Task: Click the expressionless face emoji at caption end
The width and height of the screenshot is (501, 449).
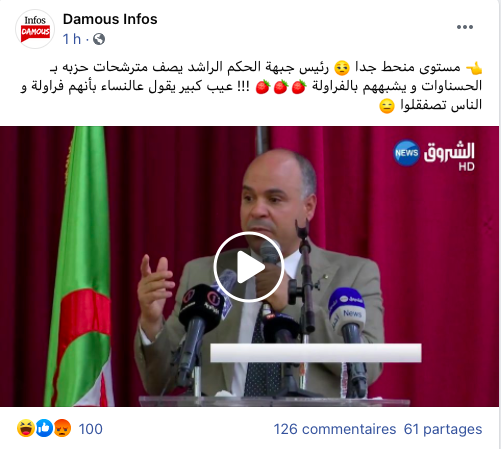Action: click(x=387, y=106)
